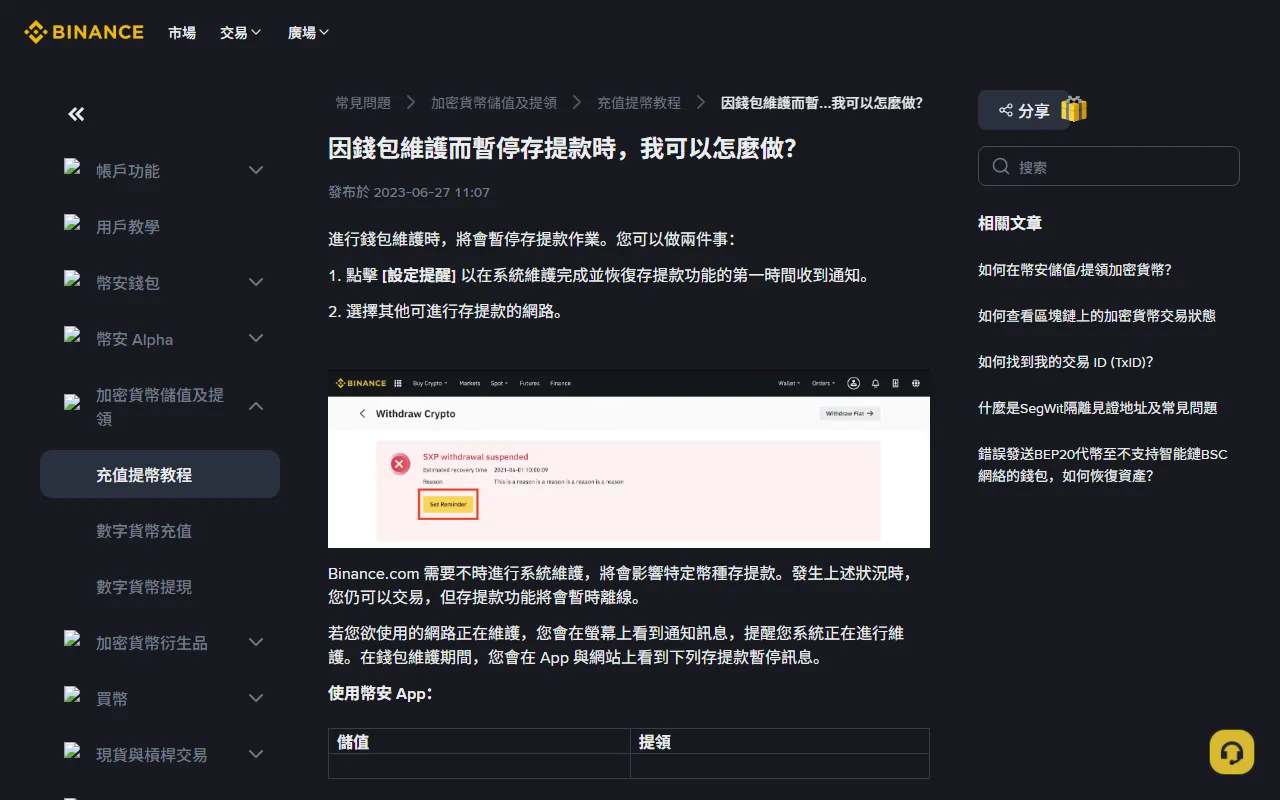This screenshot has width=1280, height=800.
Task: Open the 廣場 dropdown menu
Action: point(309,33)
